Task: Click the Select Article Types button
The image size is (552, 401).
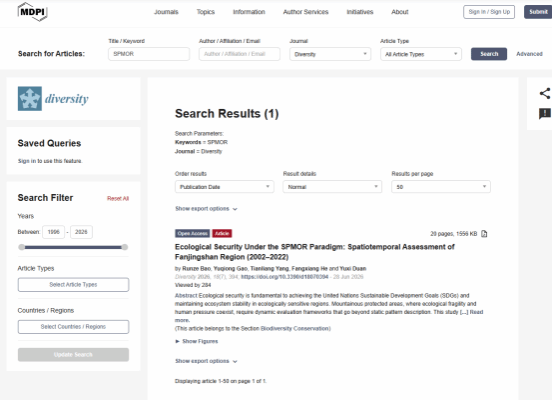Action: tap(73, 285)
